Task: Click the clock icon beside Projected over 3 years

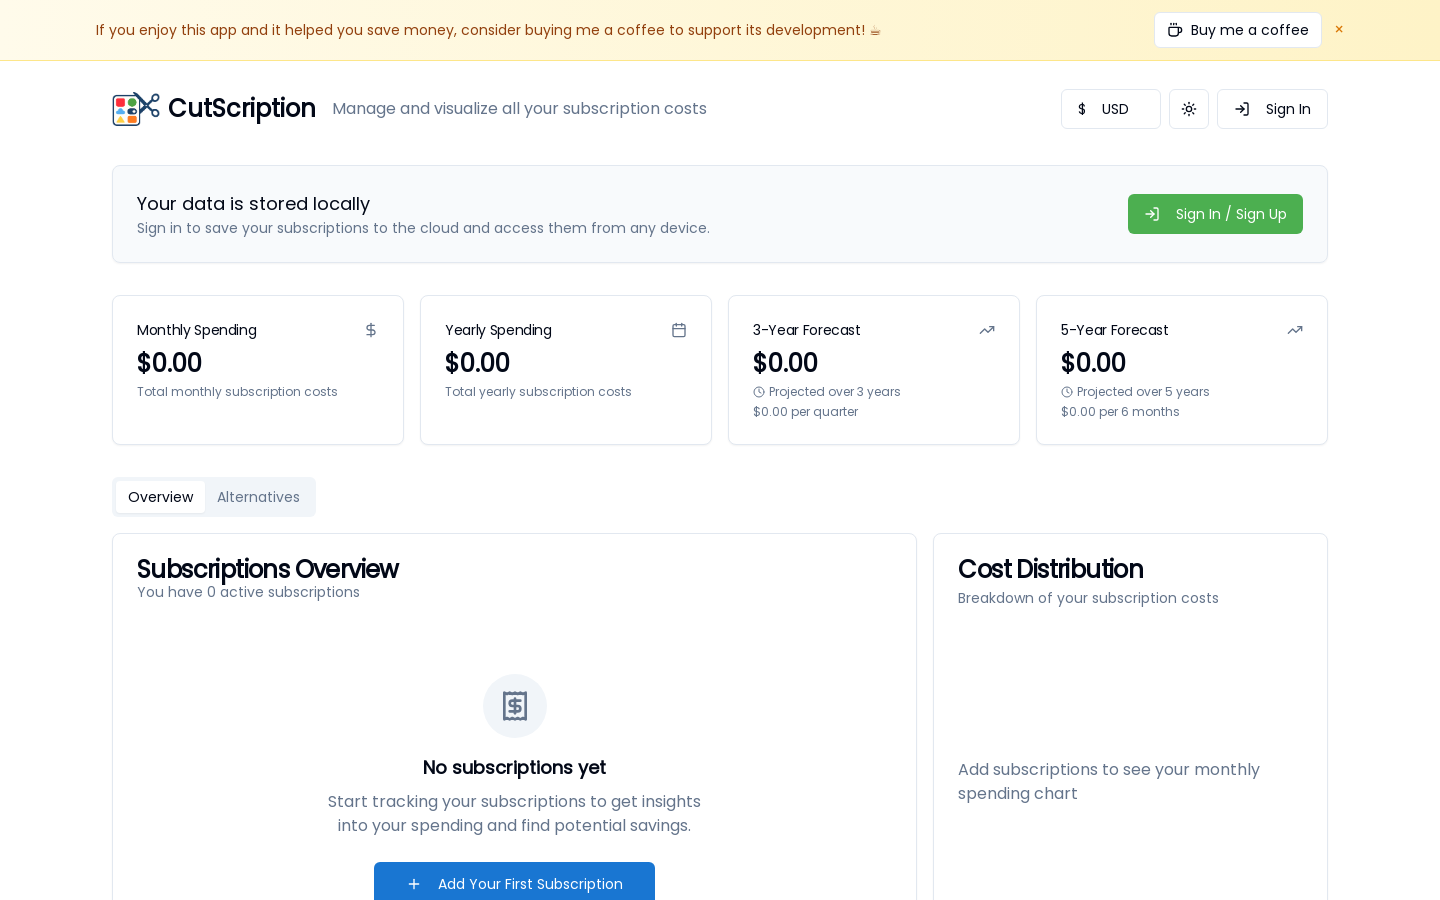Action: pyautogui.click(x=759, y=392)
